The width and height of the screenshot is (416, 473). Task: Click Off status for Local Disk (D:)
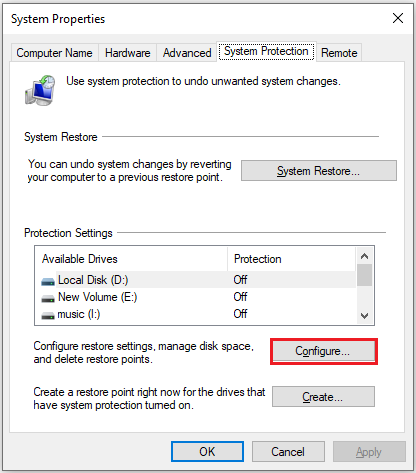[x=240, y=280]
